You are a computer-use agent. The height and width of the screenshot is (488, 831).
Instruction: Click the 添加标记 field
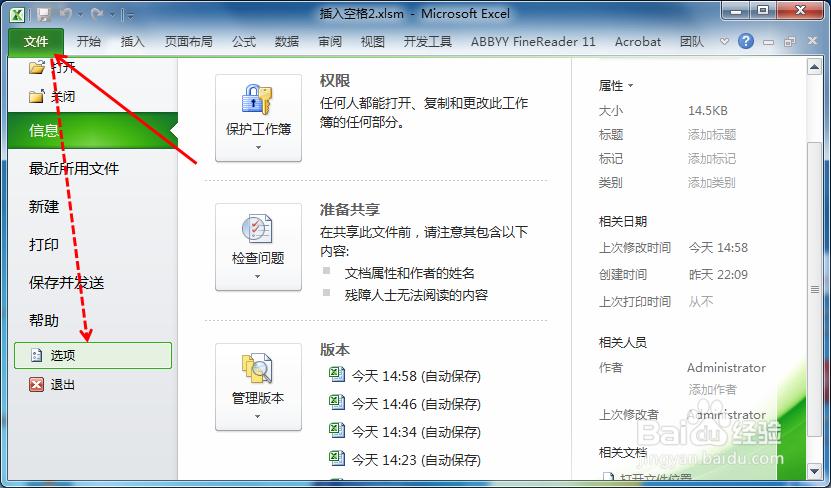712,159
